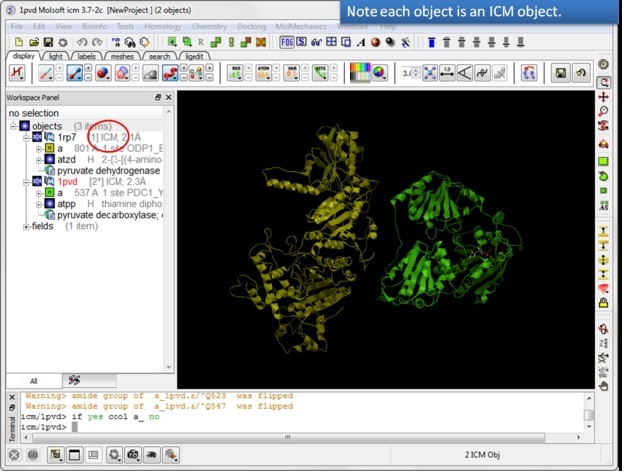630x476 pixels.
Task: Toggle display square for 1rp7 object
Action: [x=37, y=137]
